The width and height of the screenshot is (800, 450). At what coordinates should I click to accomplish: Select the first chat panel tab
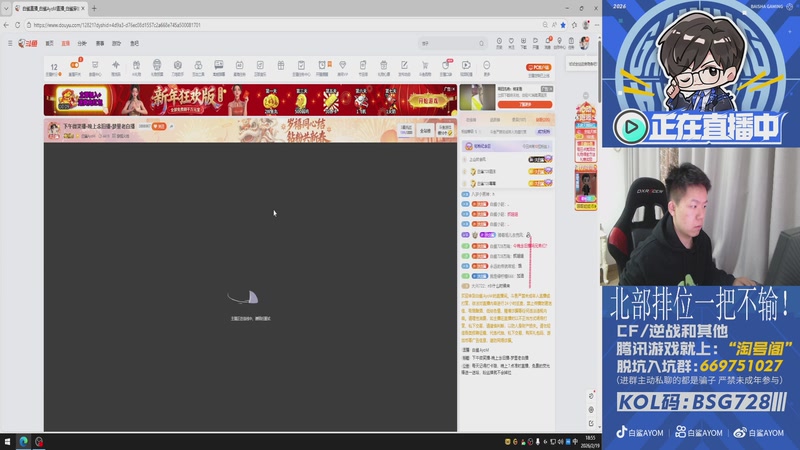point(471,120)
